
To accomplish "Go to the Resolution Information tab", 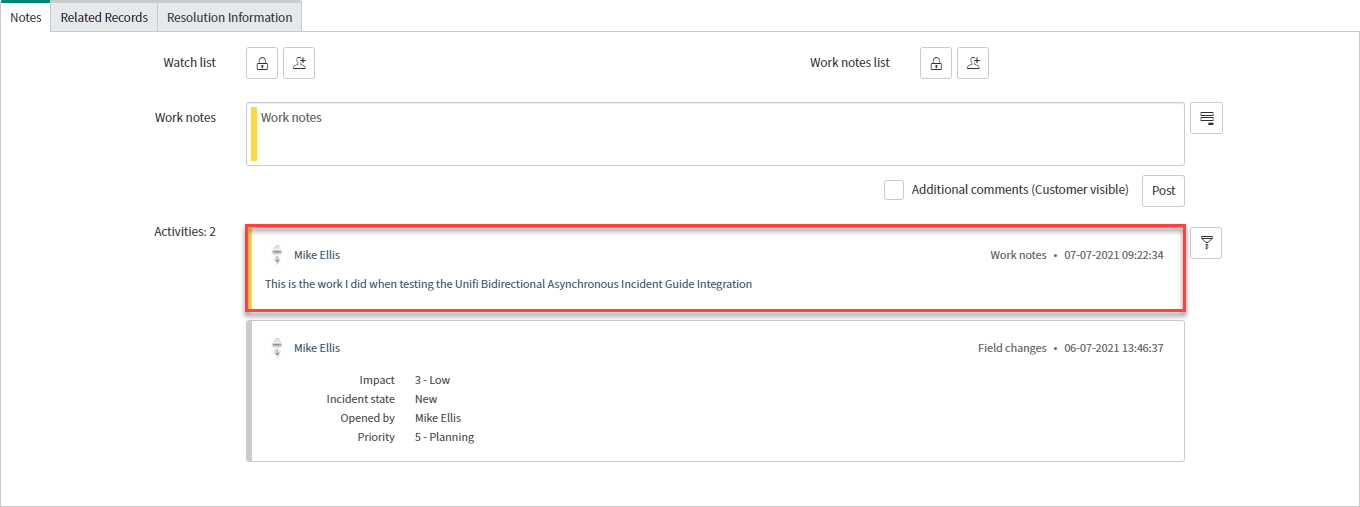I will tap(229, 17).
